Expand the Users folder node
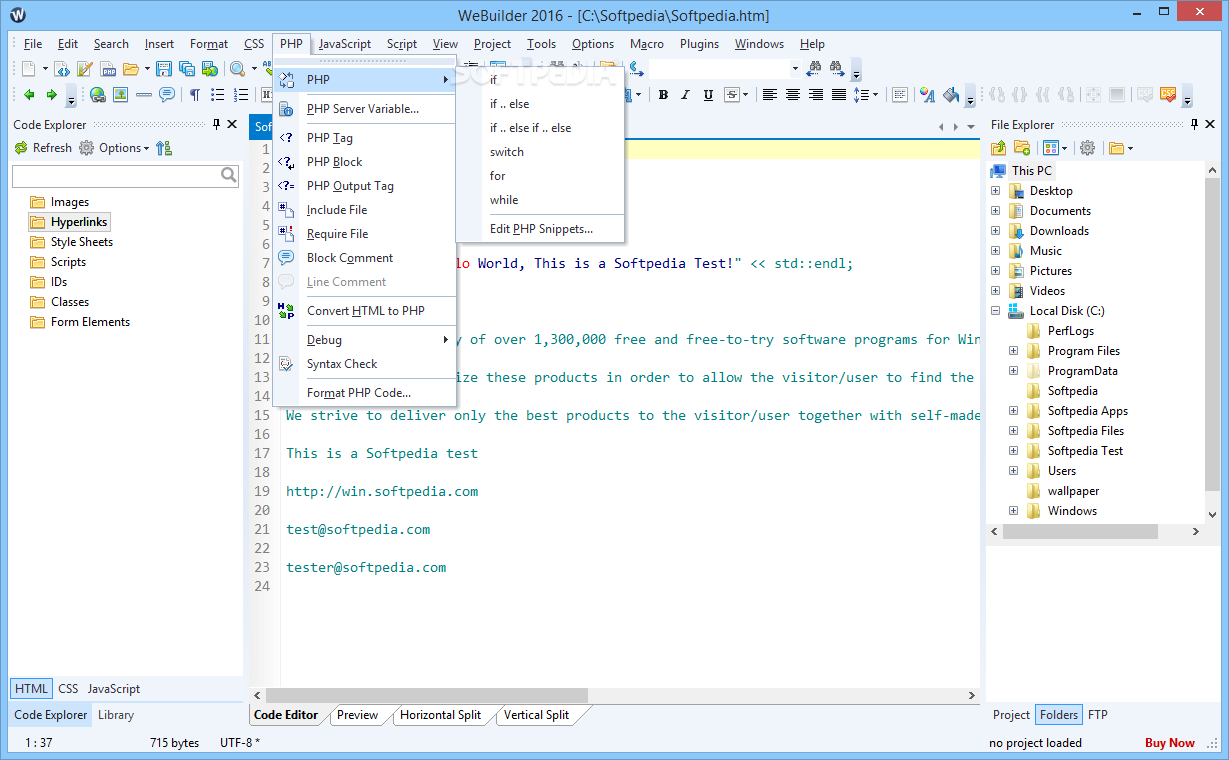The width and height of the screenshot is (1229, 760). (1013, 470)
